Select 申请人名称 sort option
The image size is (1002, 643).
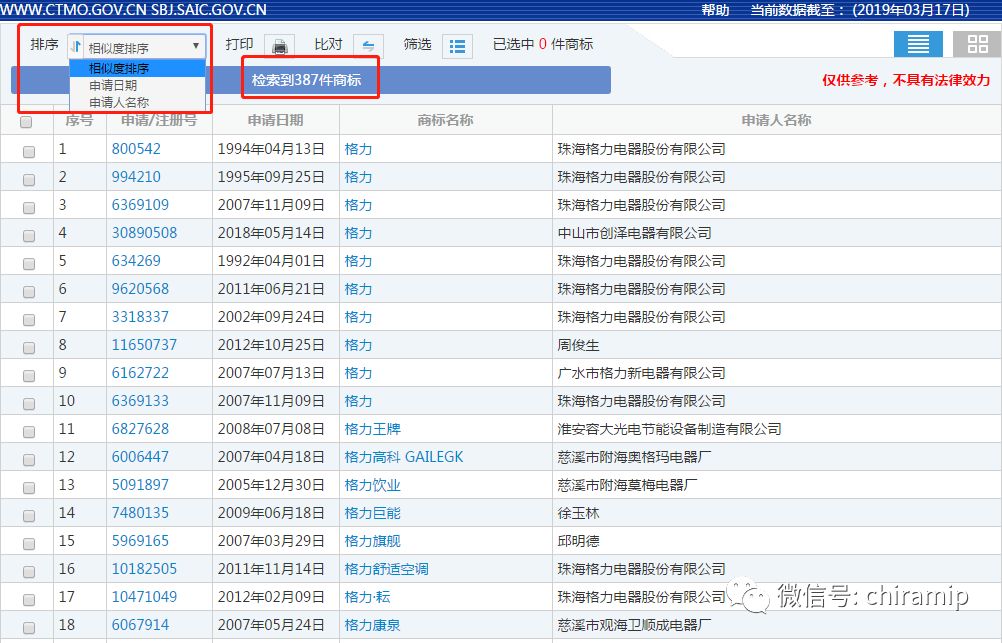point(137,102)
